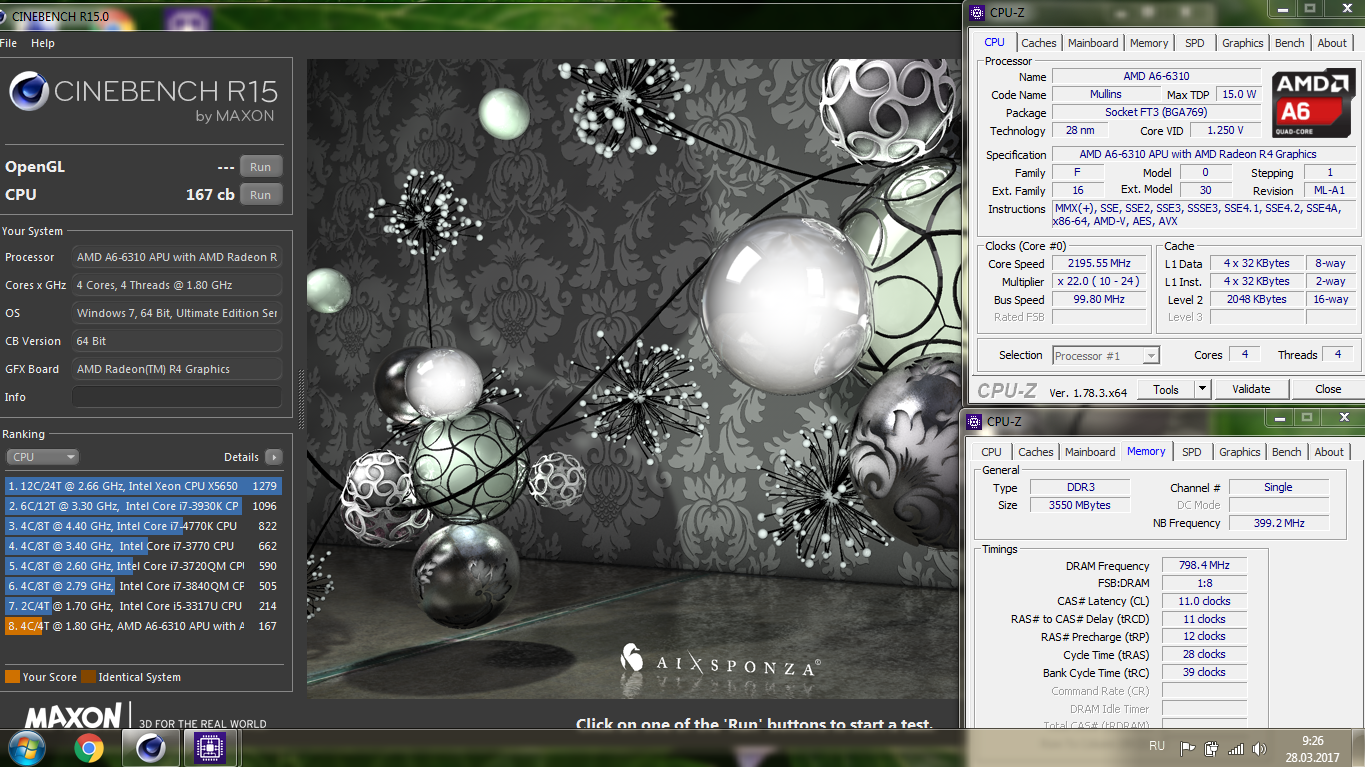
Task: Click the brown Identical System legend swatch
Action: click(x=88, y=677)
